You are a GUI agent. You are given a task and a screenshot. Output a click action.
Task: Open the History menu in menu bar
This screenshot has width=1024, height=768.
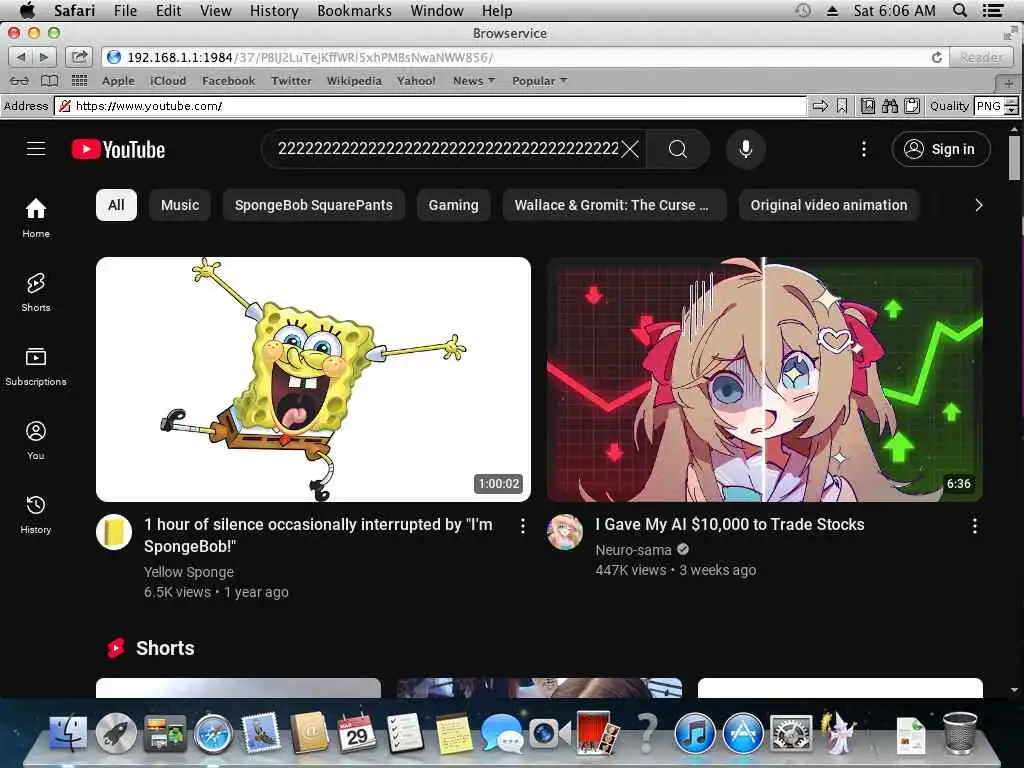274,10
